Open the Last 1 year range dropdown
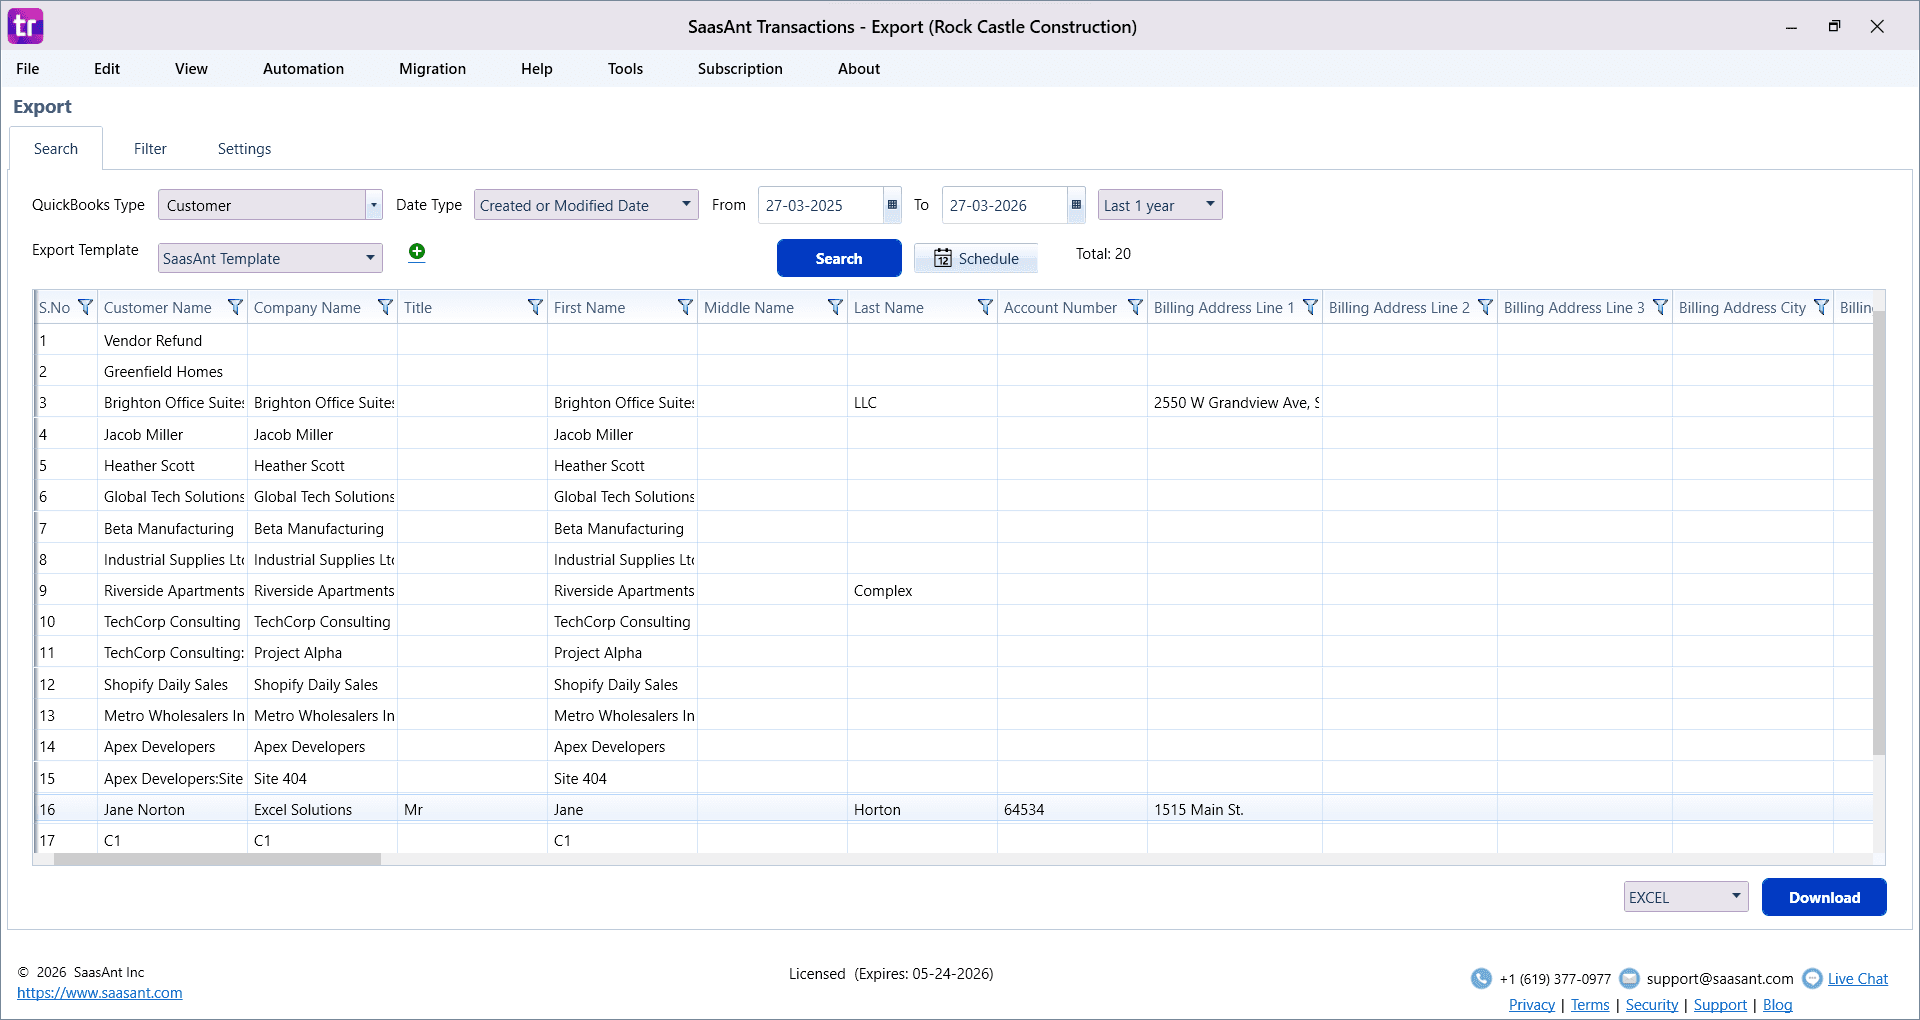This screenshot has width=1920, height=1020. 1160,205
